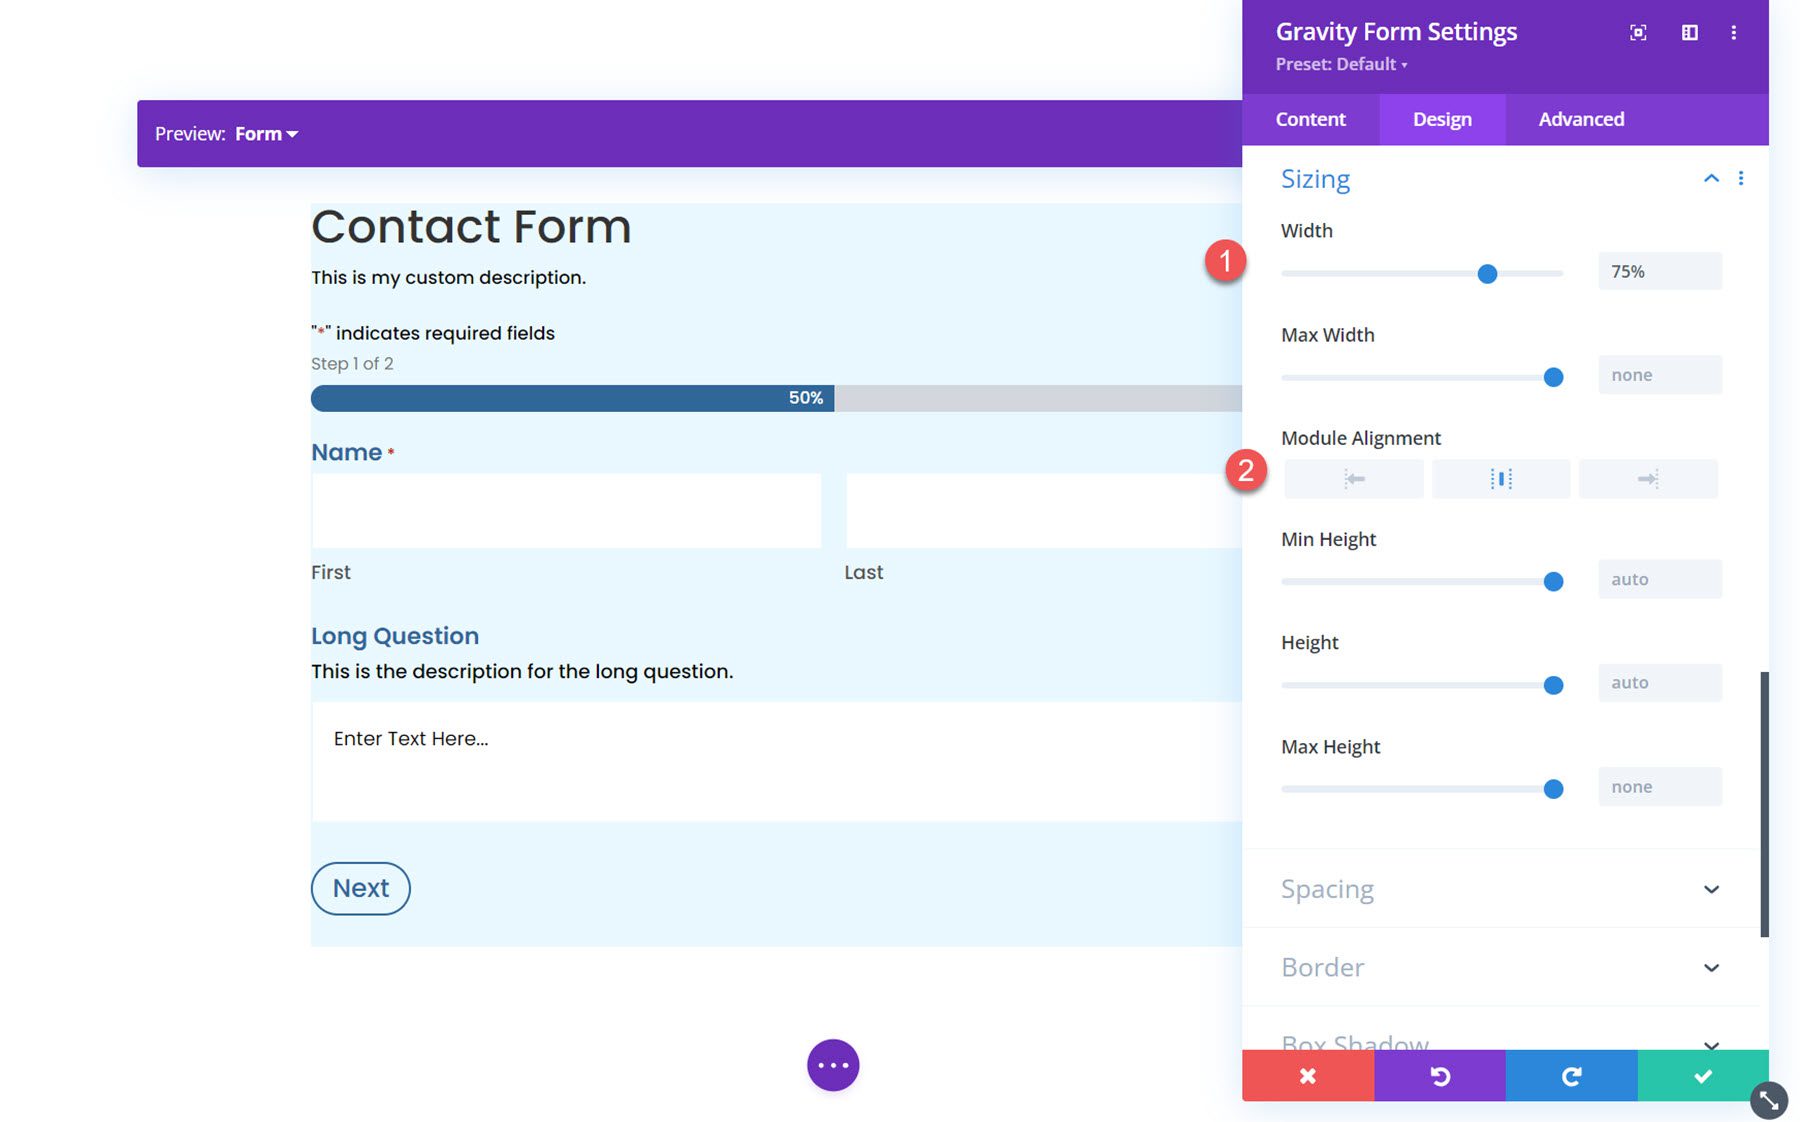Select right module alignment
The image size is (1800, 1122).
1648,478
